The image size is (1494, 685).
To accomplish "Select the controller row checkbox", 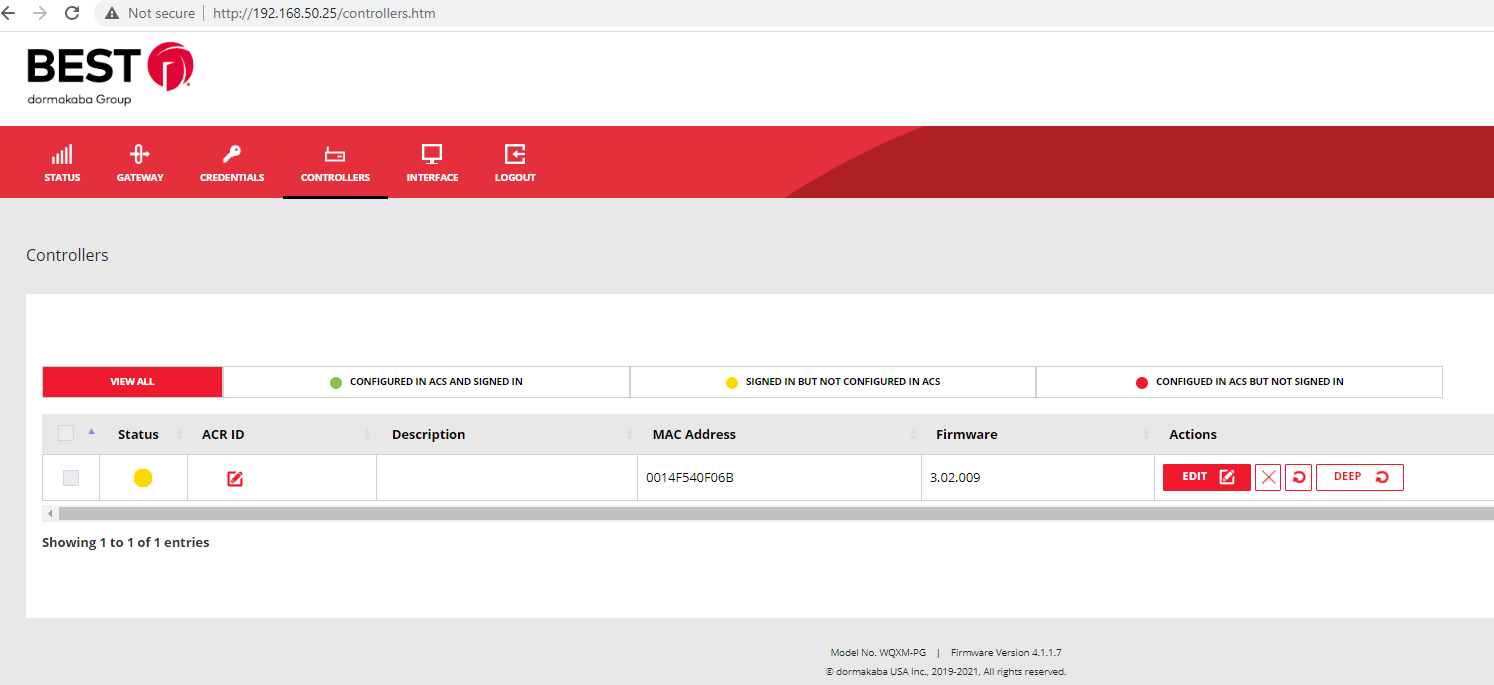I will click(x=70, y=478).
